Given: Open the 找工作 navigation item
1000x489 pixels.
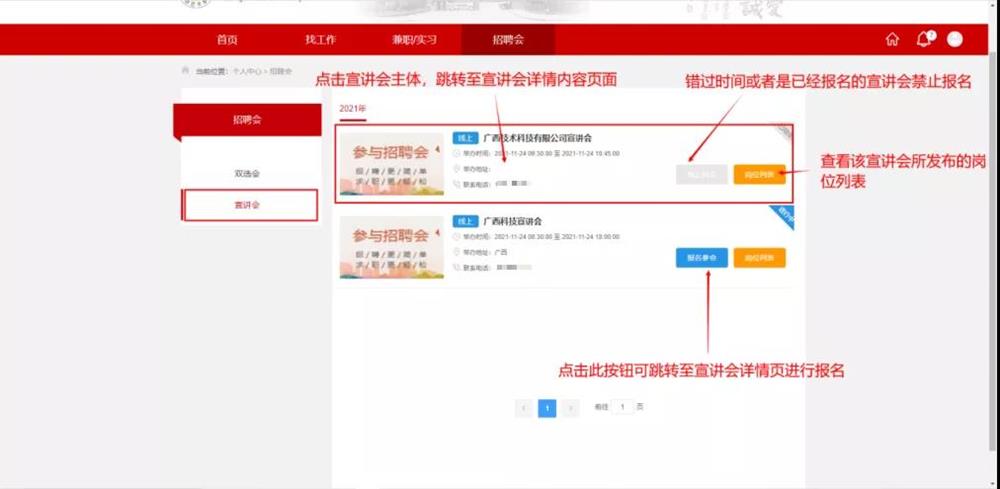Looking at the screenshot, I should [x=320, y=40].
